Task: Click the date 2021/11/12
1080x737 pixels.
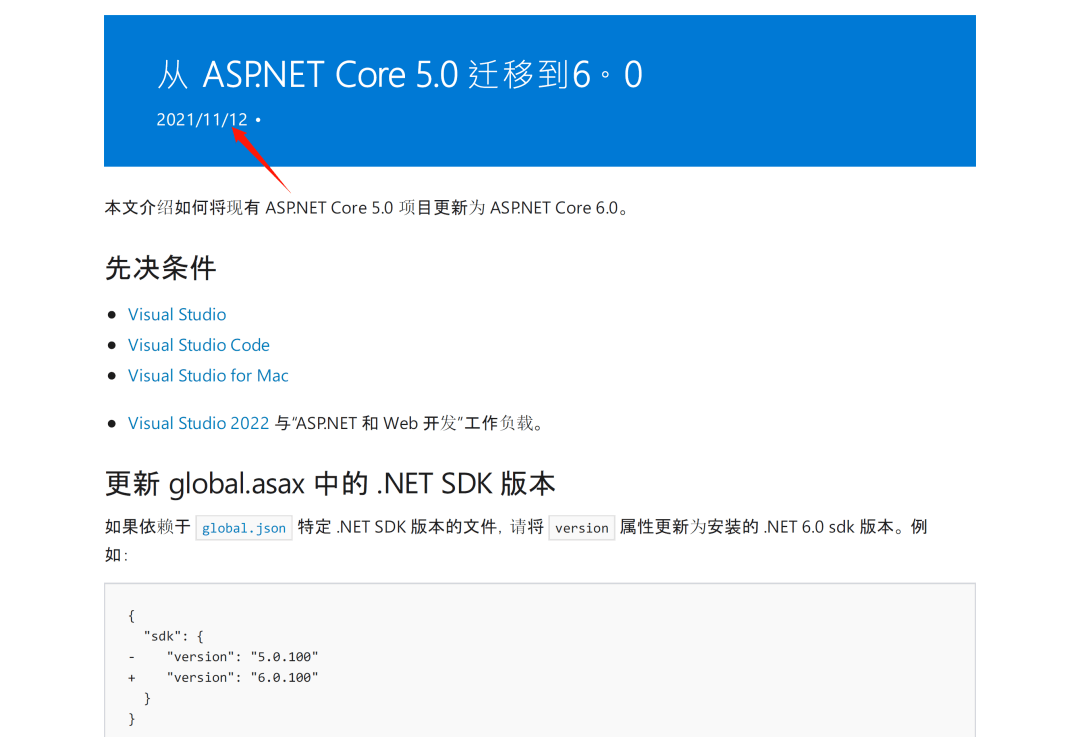Action: click(x=202, y=120)
